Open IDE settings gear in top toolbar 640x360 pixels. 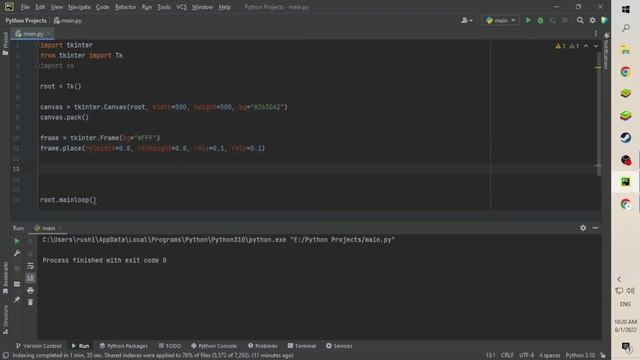click(x=592, y=20)
